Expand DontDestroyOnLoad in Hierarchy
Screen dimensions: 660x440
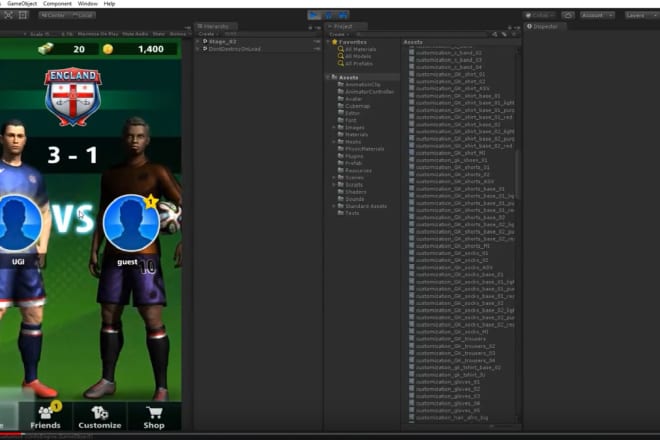pos(199,49)
